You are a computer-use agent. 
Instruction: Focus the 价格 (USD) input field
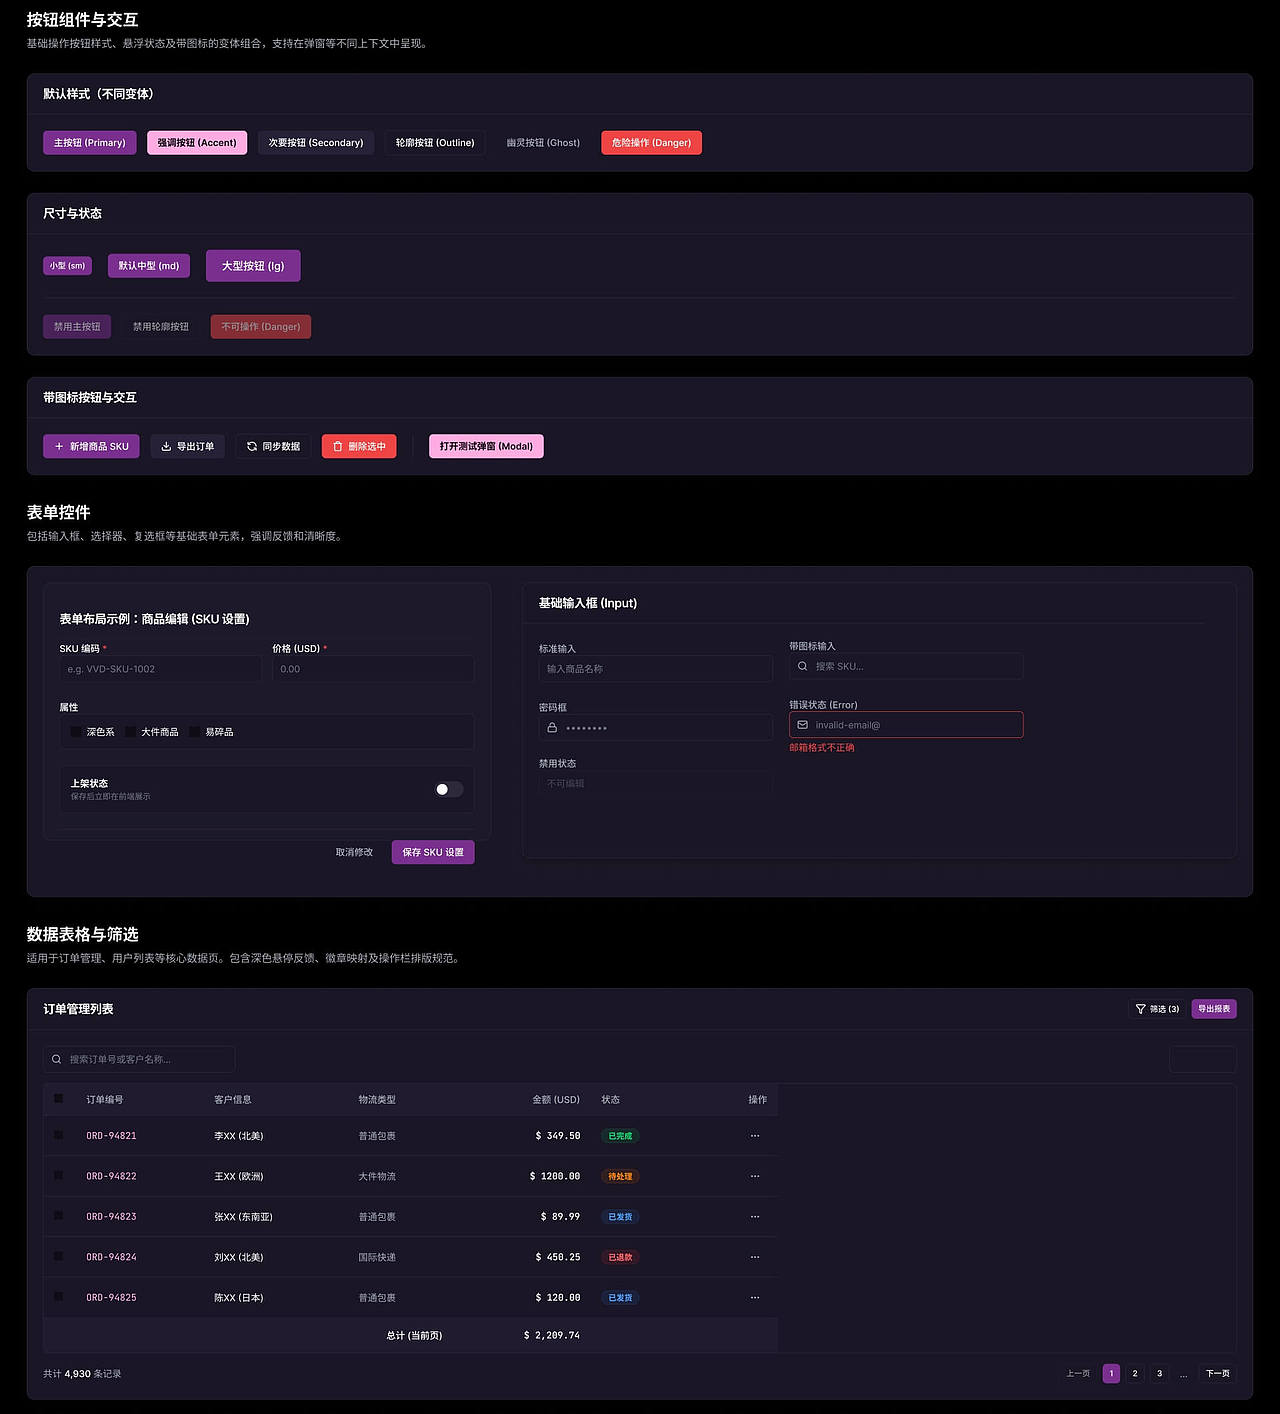(373, 669)
